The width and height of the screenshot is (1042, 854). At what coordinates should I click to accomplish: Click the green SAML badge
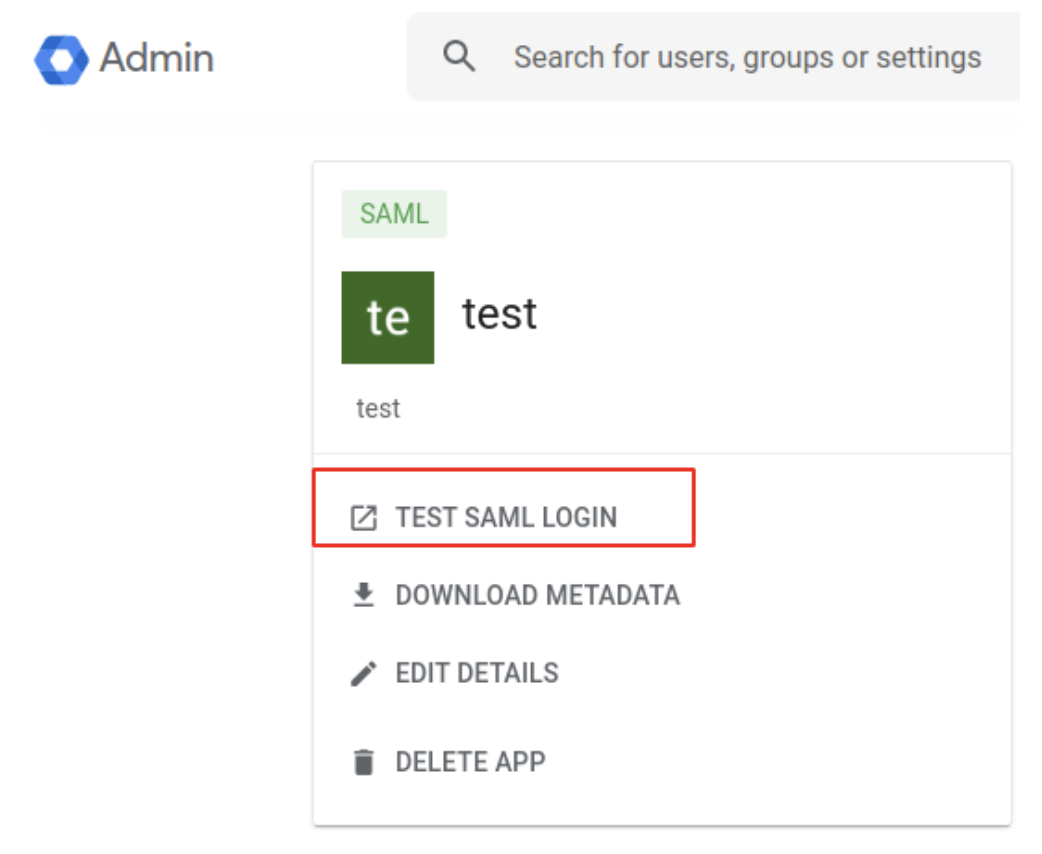pyautogui.click(x=394, y=214)
